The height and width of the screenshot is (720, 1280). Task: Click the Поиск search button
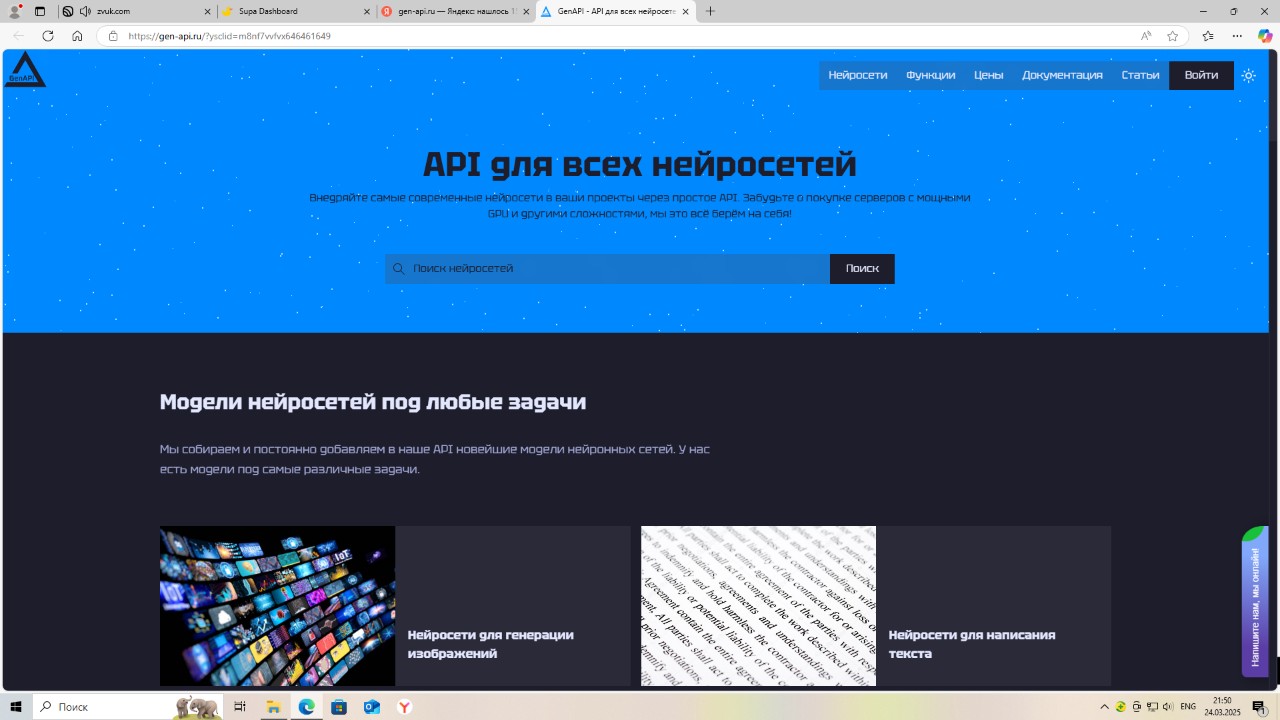click(x=862, y=269)
